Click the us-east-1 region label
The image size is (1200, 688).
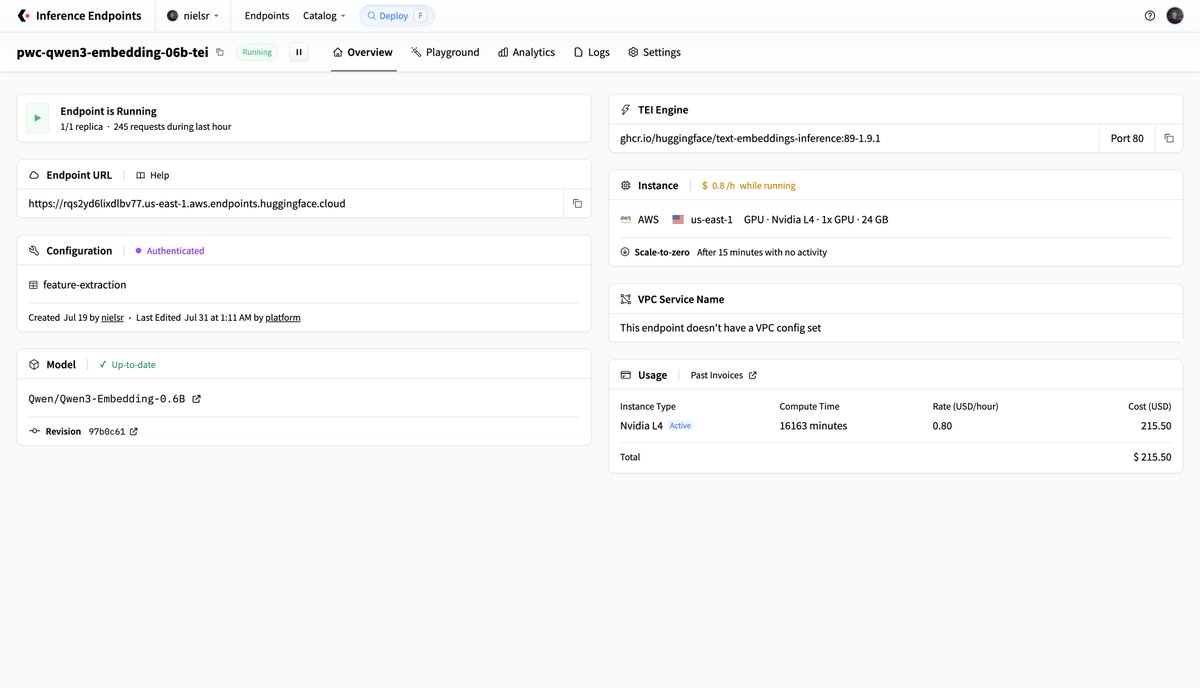click(712, 219)
